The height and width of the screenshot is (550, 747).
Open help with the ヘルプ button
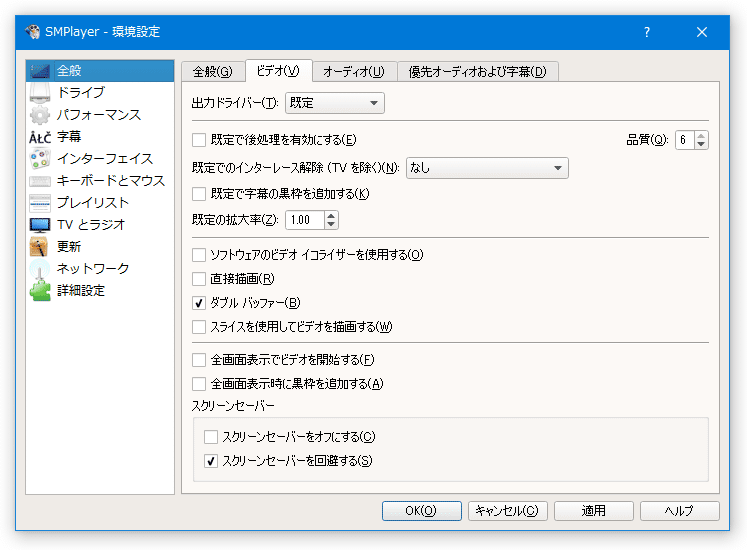point(679,511)
